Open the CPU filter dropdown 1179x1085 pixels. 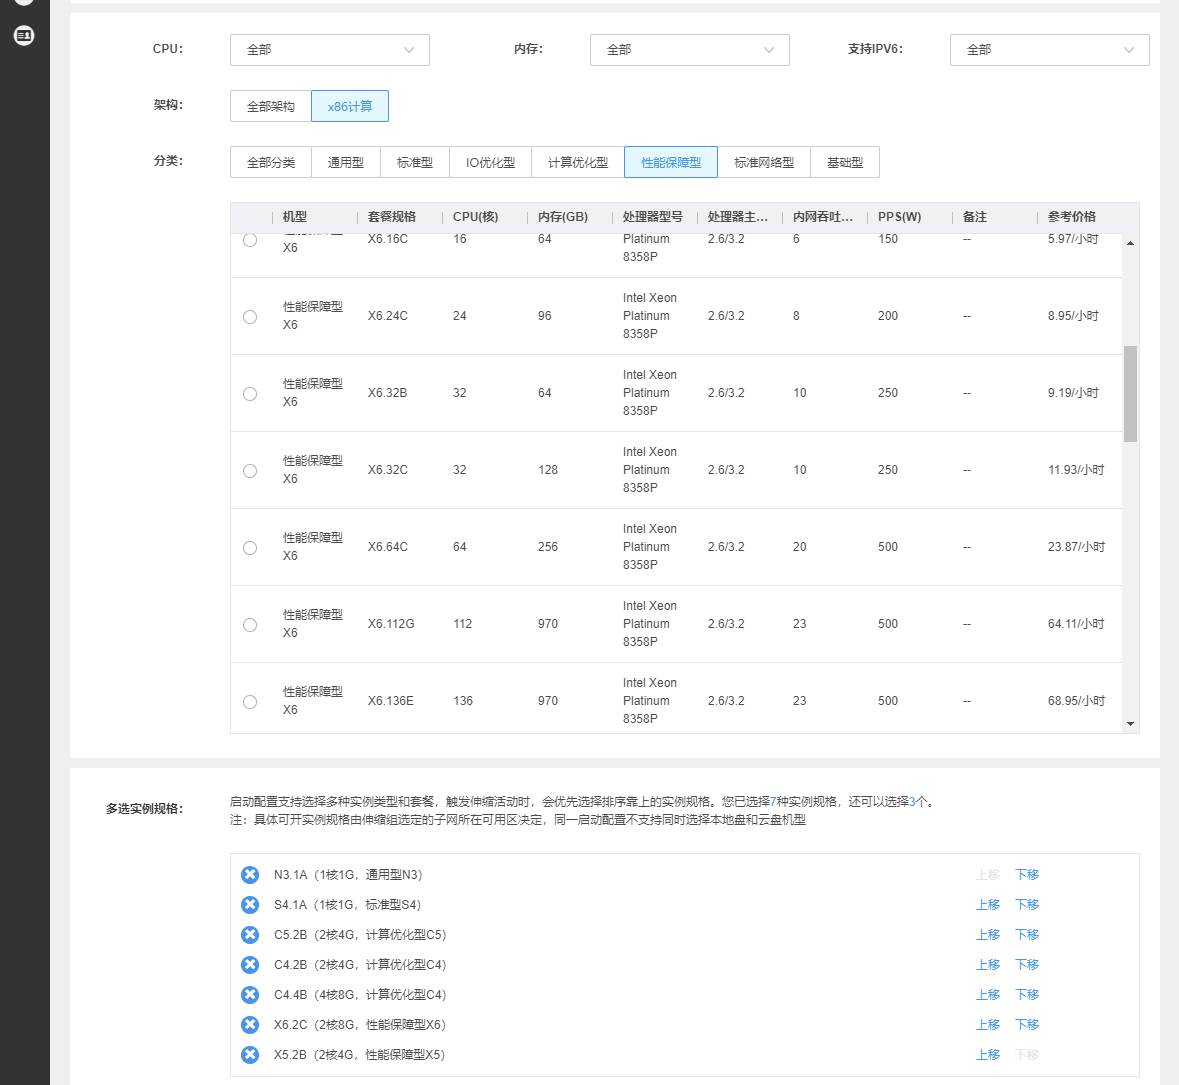click(x=329, y=50)
